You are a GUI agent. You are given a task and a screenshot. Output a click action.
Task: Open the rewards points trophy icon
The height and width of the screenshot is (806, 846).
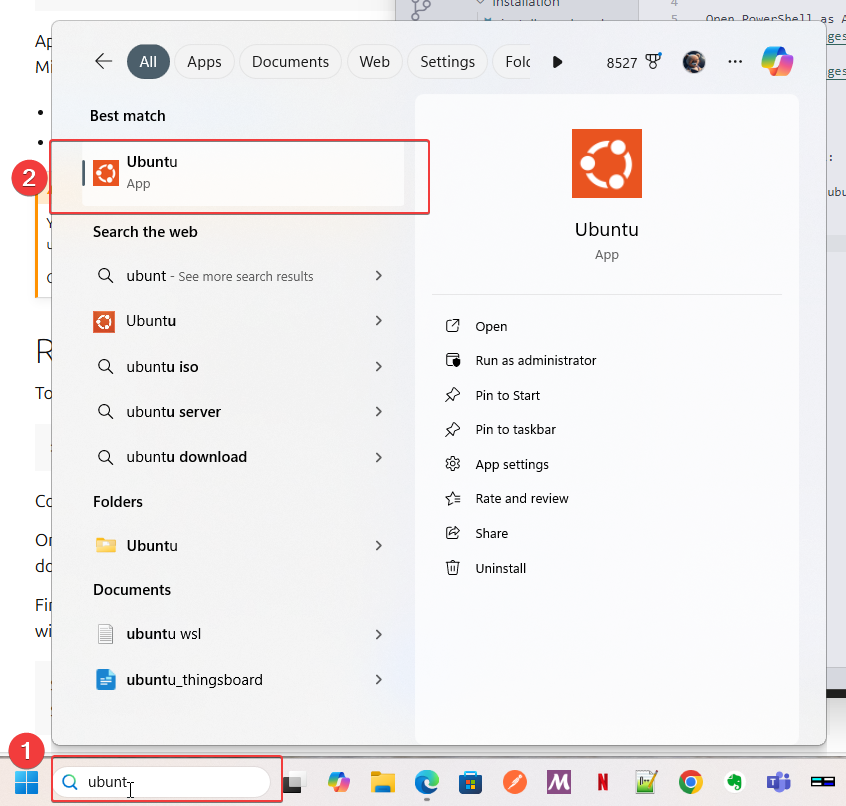[x=653, y=62]
